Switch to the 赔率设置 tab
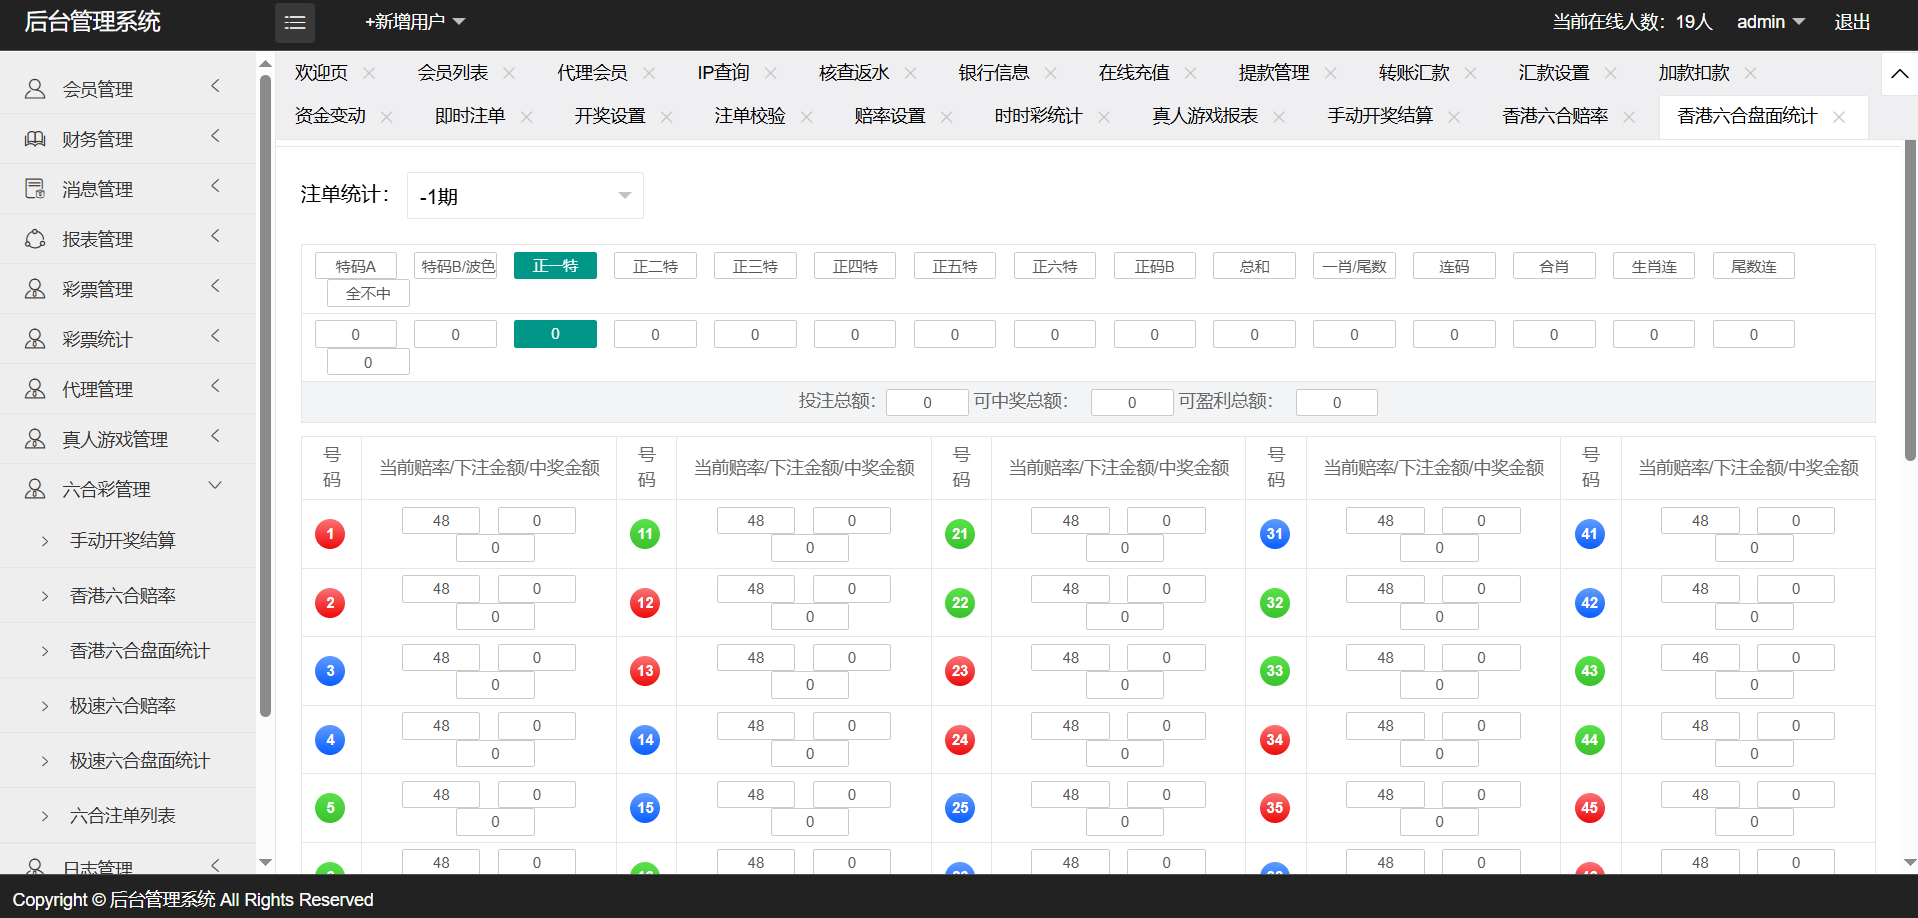Screen dimensions: 1918x918 (889, 117)
